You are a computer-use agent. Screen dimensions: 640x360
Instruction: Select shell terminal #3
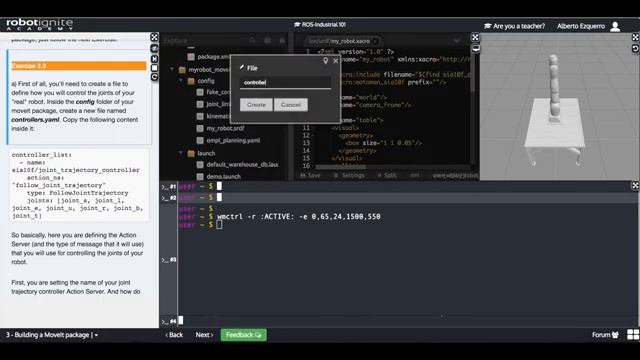[169, 260]
